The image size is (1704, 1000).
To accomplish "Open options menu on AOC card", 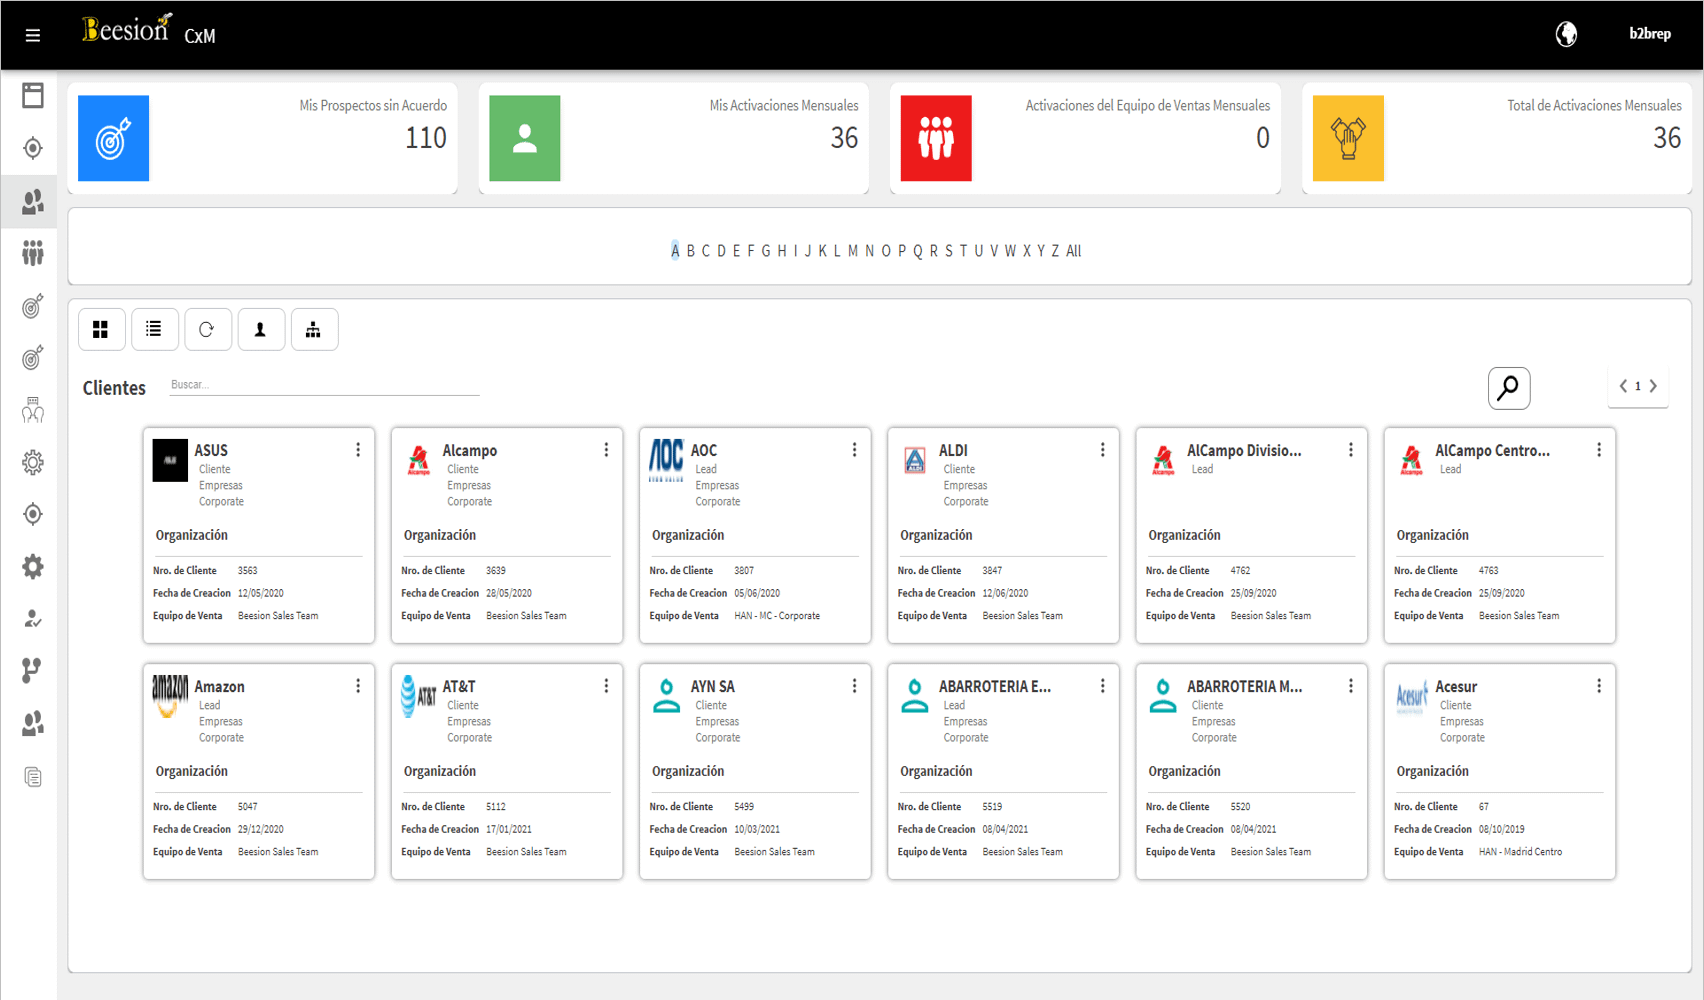I will click(854, 450).
